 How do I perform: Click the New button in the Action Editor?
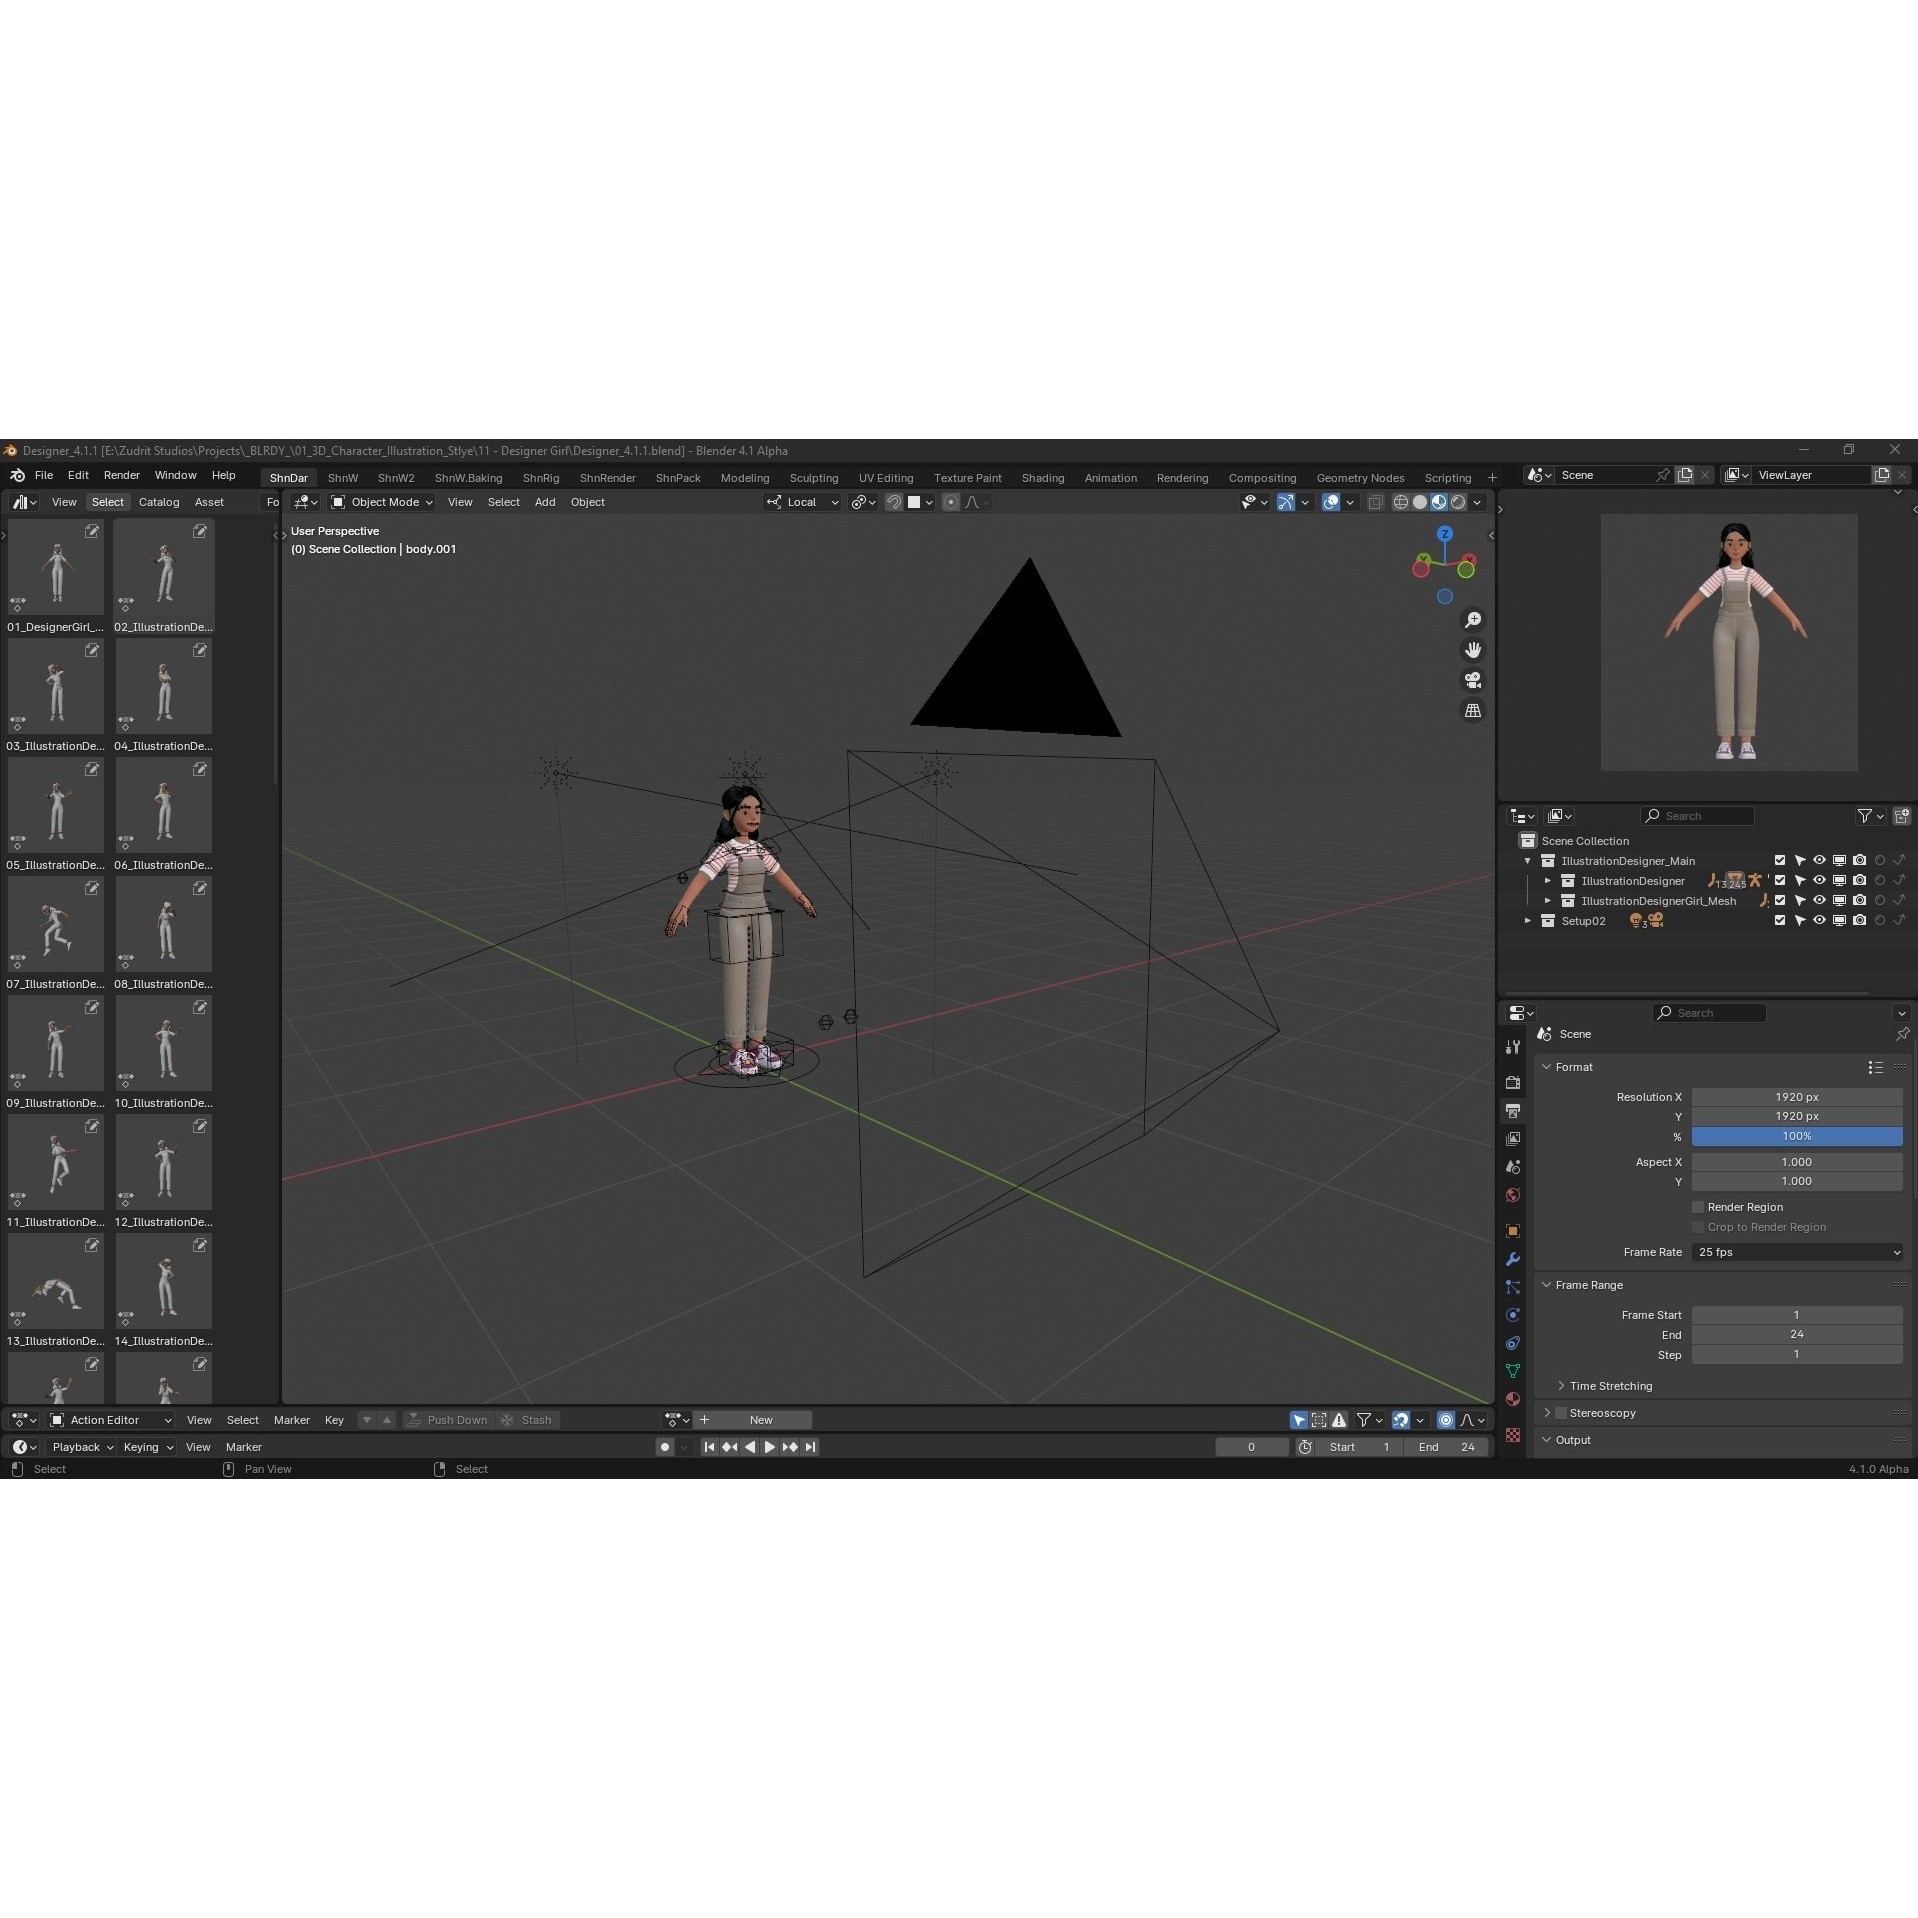[x=761, y=1419]
